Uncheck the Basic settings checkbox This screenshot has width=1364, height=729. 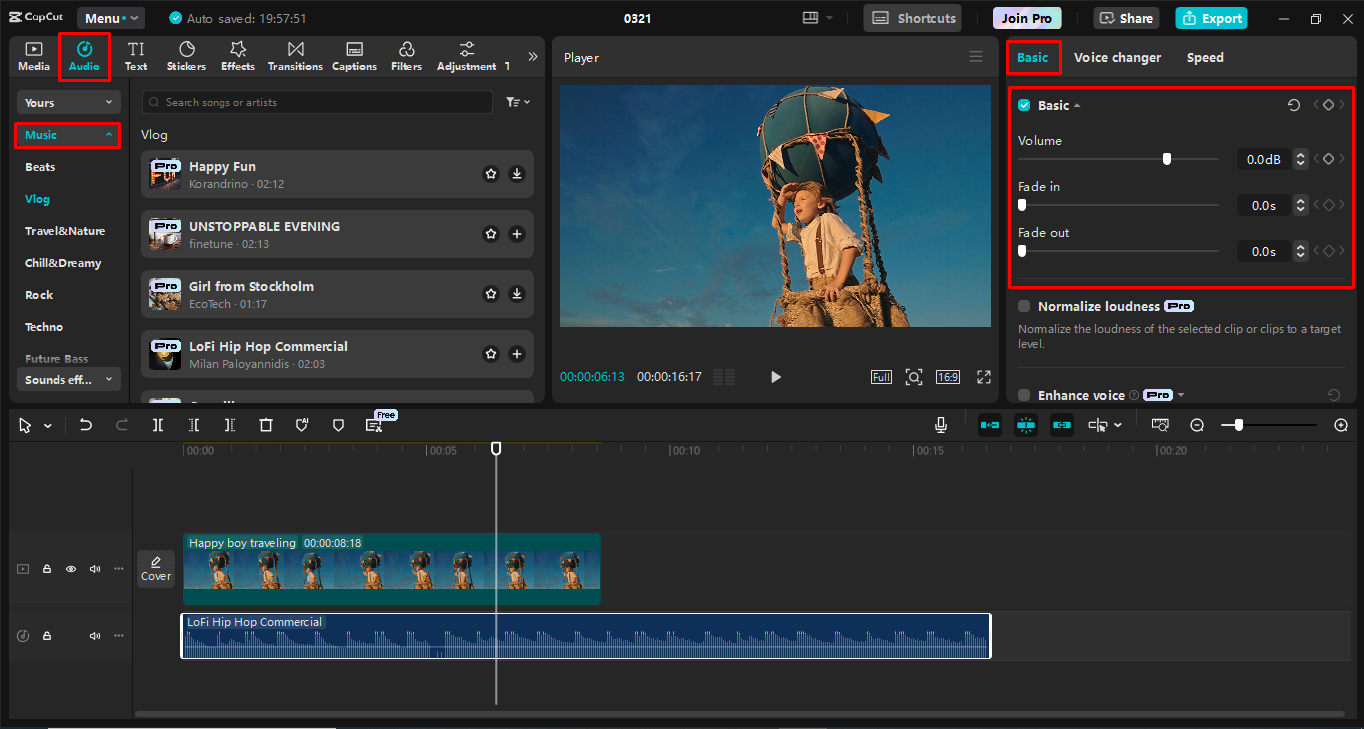tap(1024, 105)
